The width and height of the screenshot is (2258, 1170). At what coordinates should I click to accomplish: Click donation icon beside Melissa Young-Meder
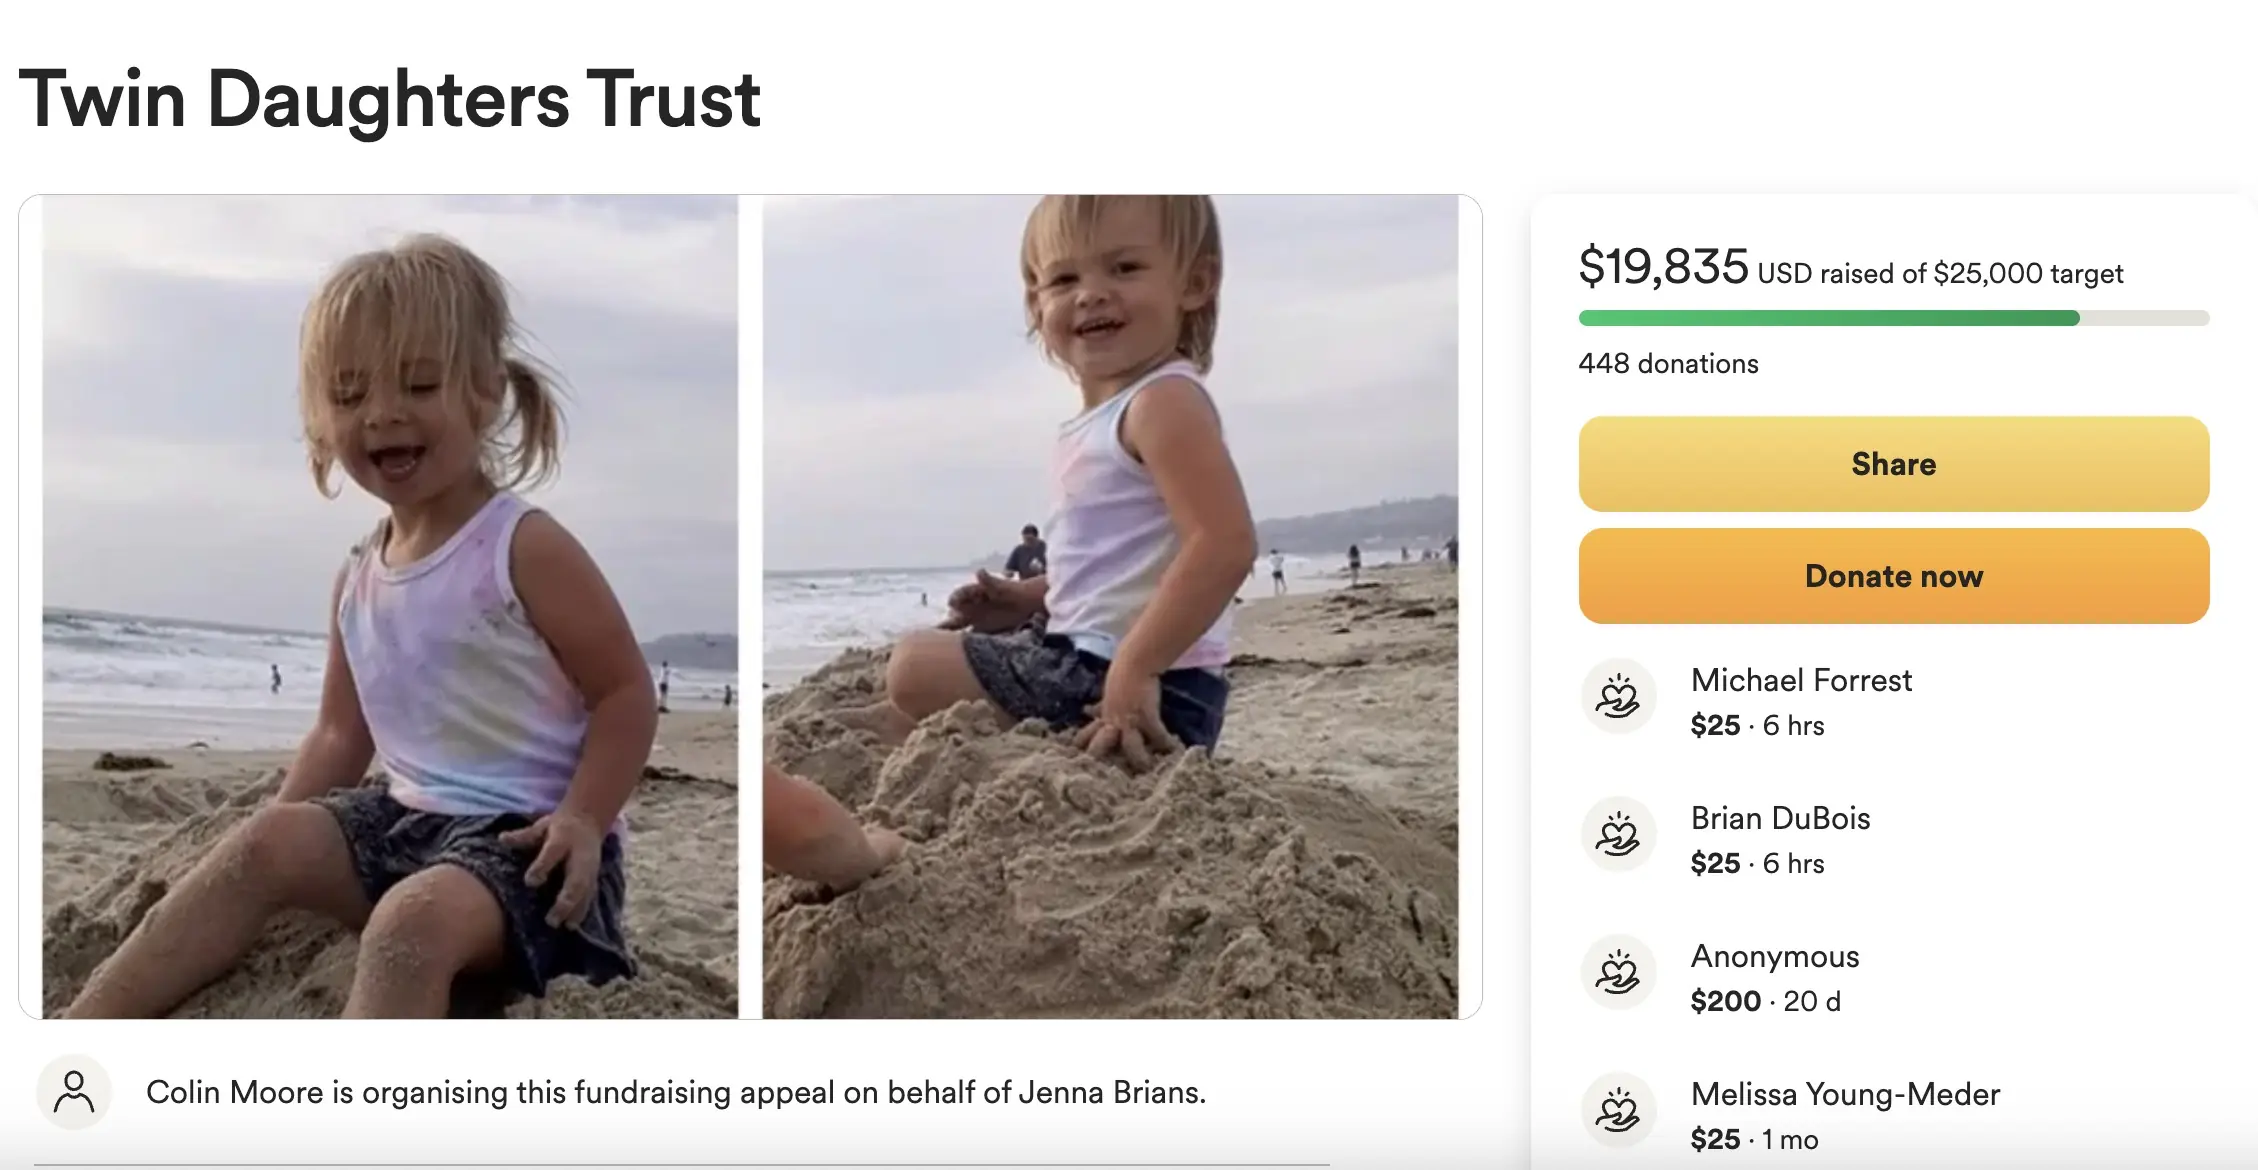pos(1618,1111)
